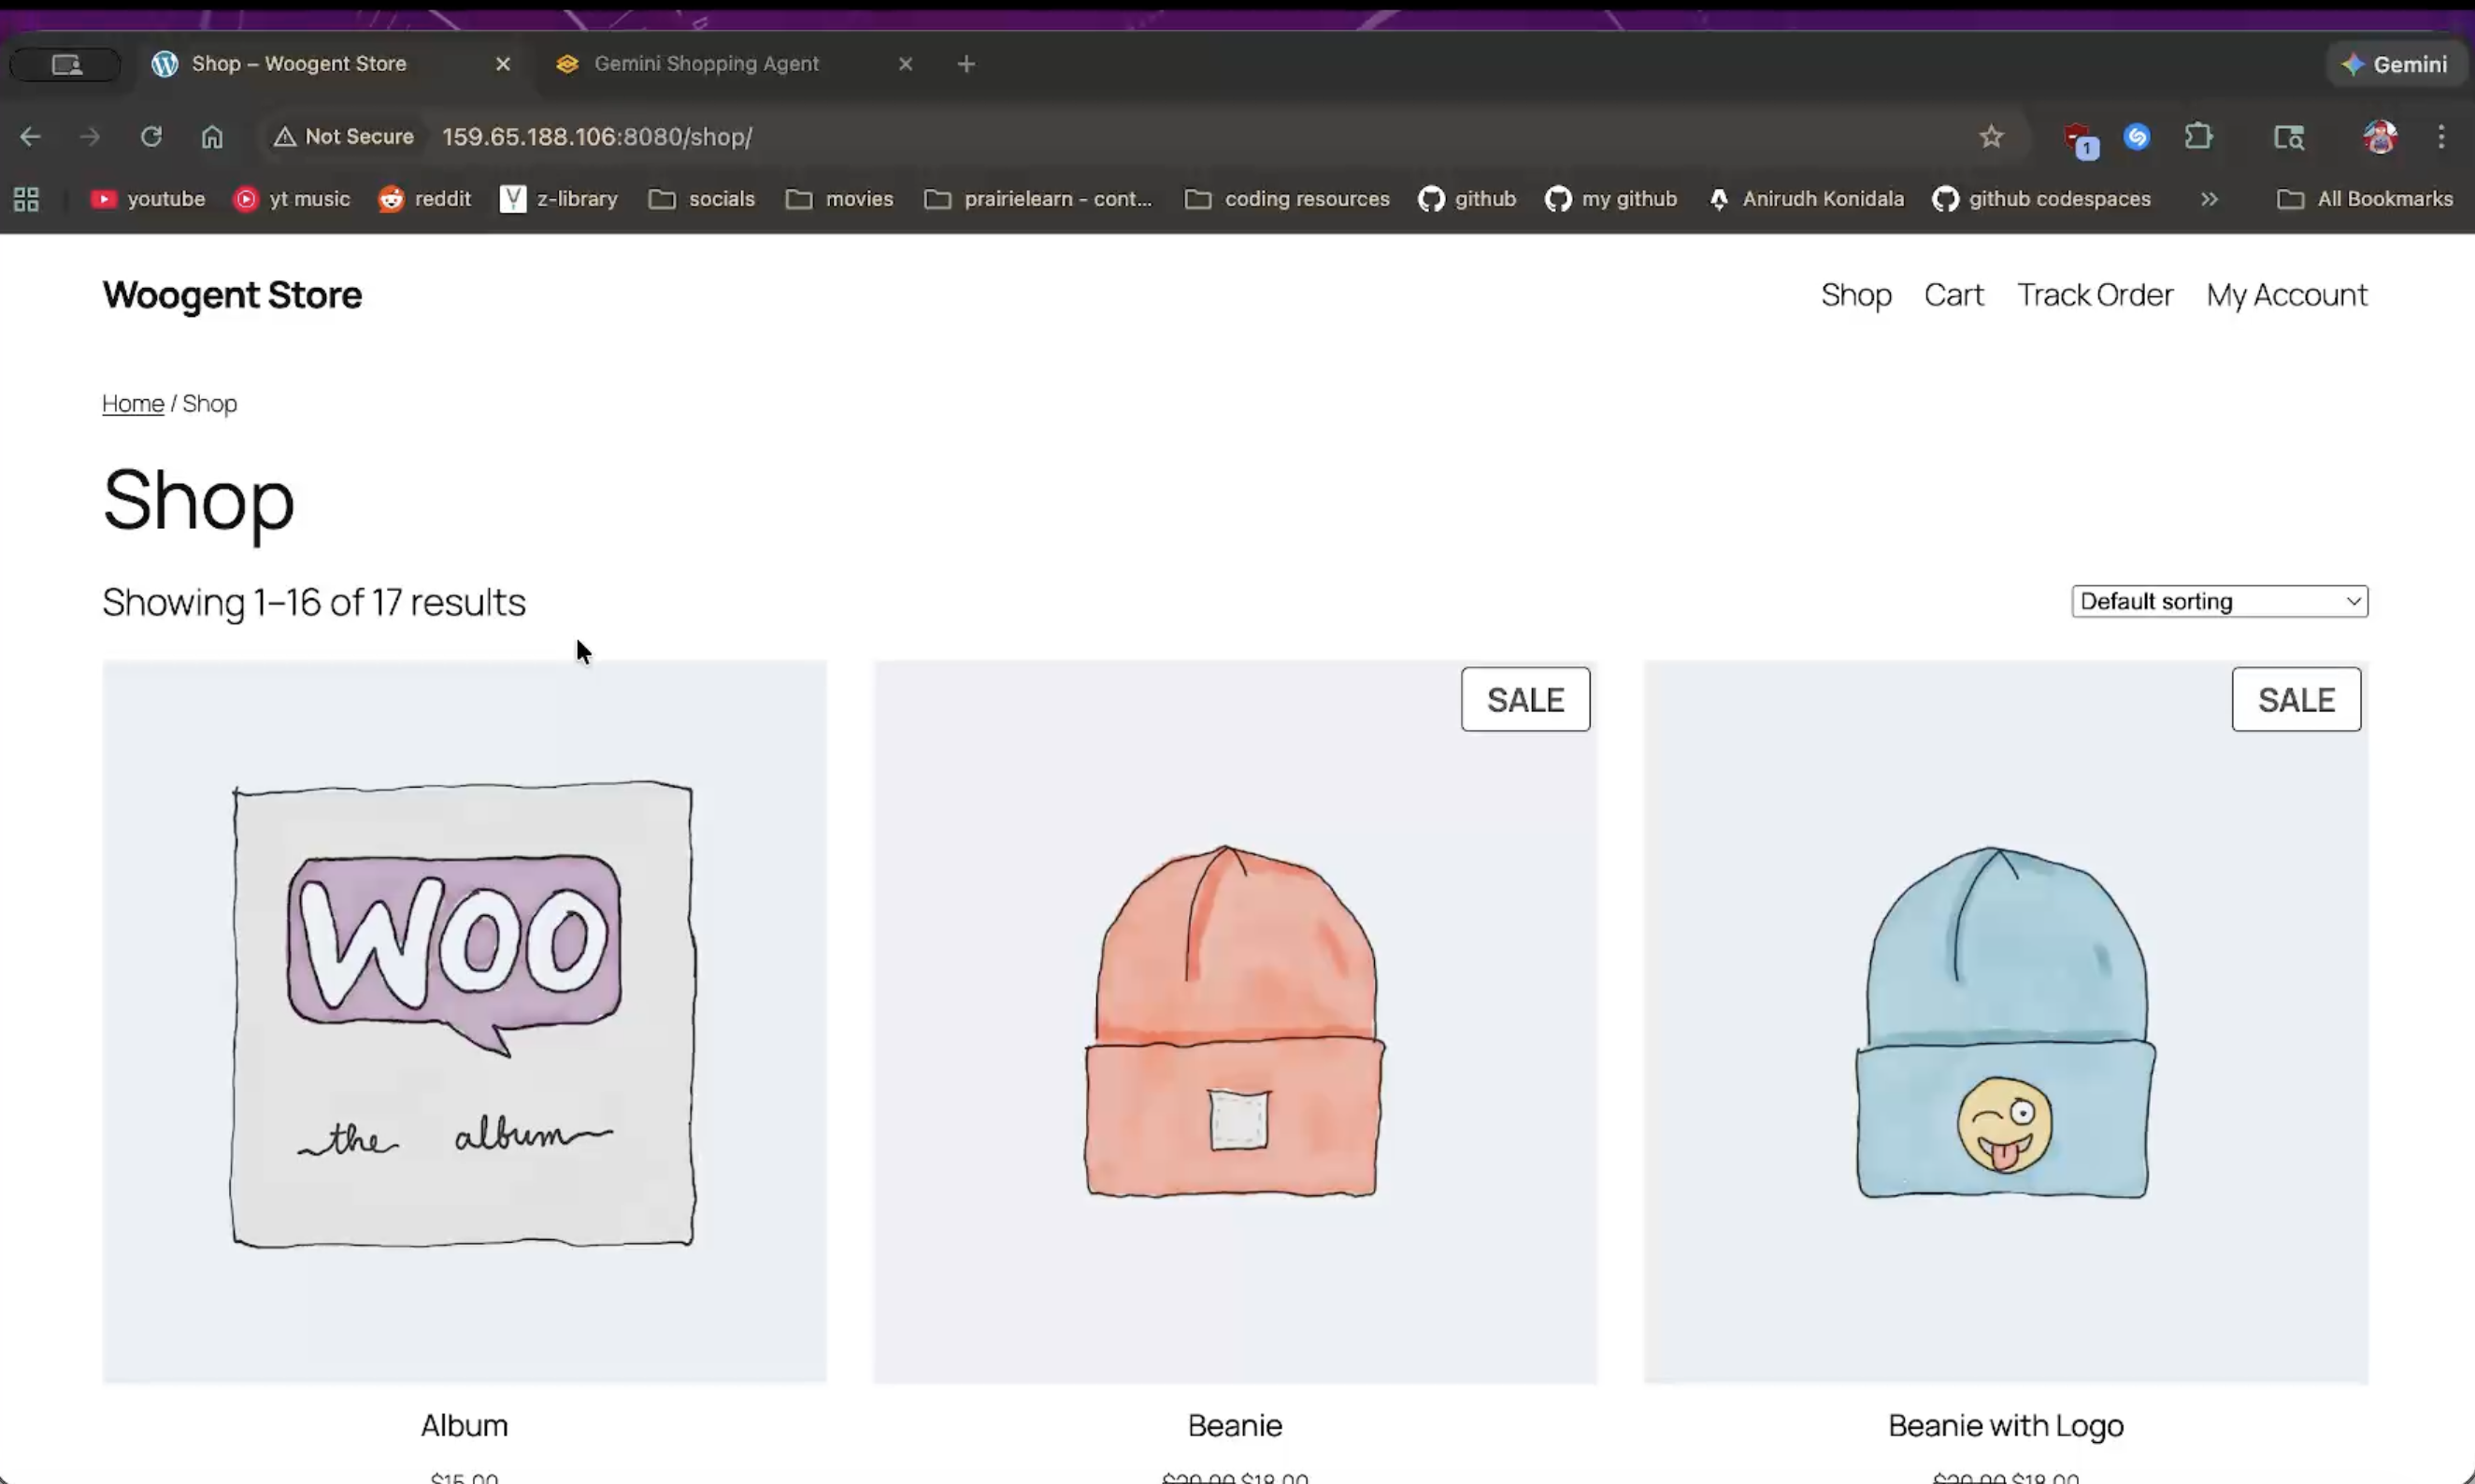Viewport: 2475px width, 1484px height.
Task: Open the Default sorting dropdown
Action: pyautogui.click(x=2219, y=601)
